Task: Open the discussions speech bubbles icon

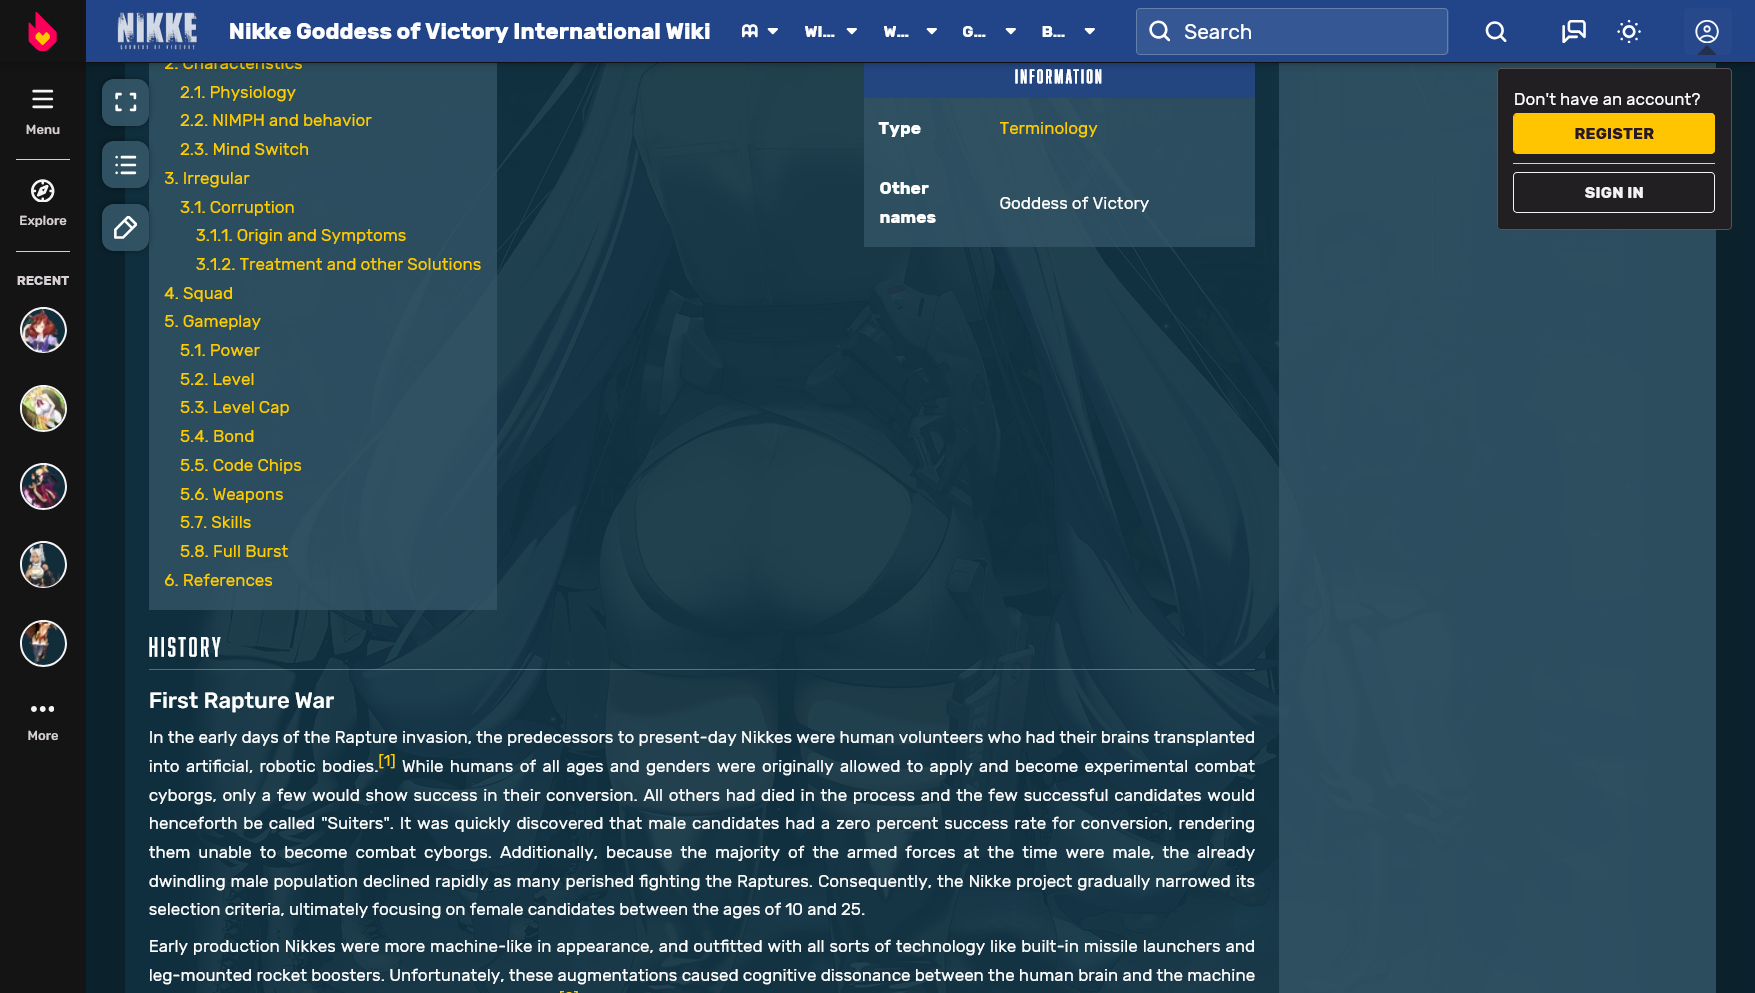Action: coord(1573,32)
